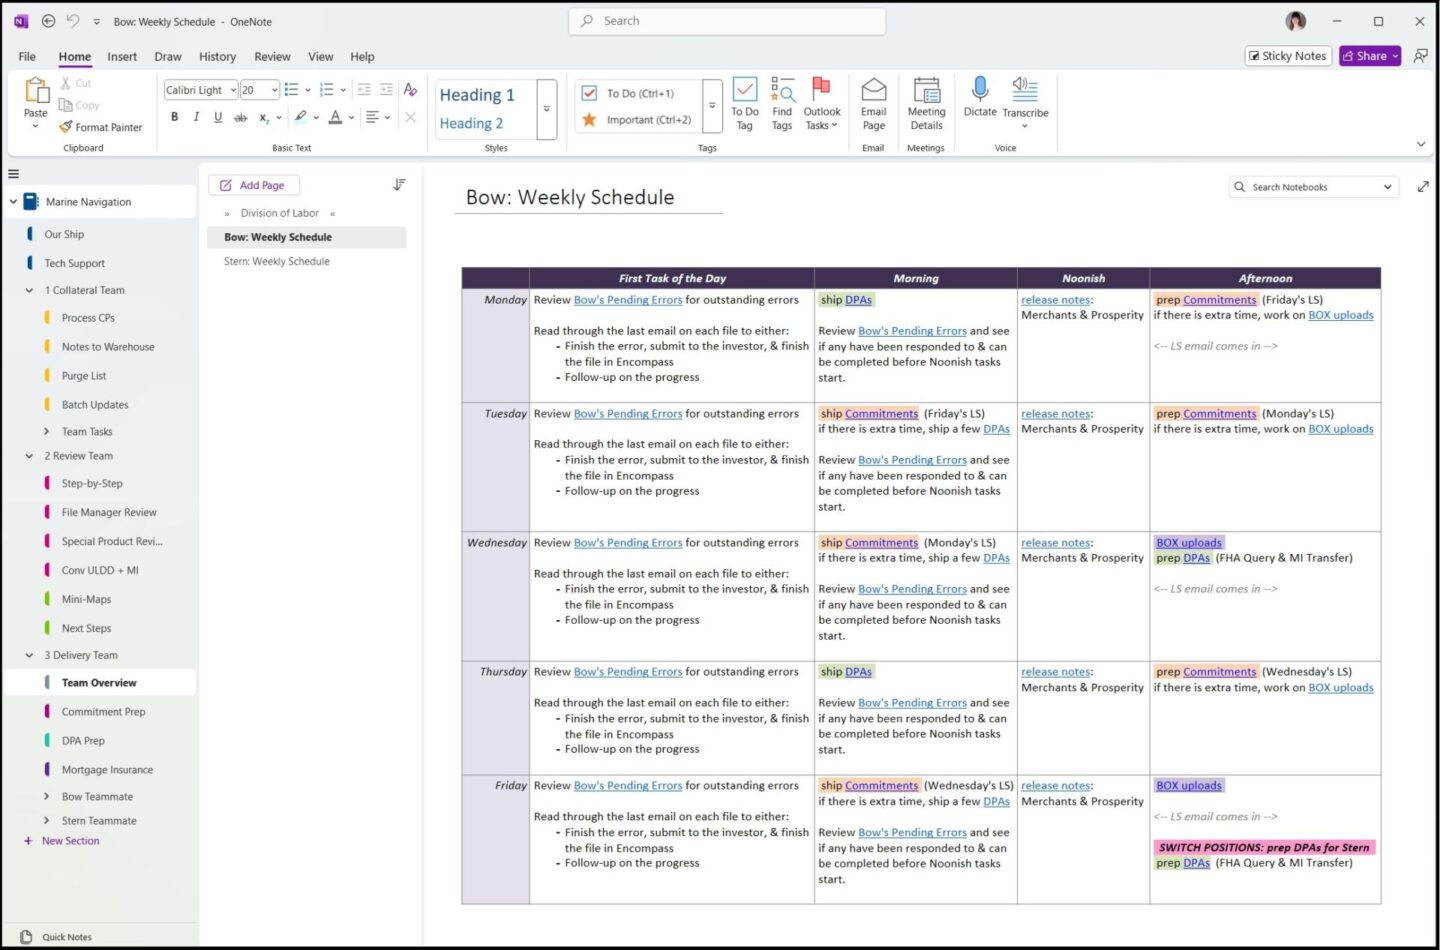Image resolution: width=1440 pixels, height=950 pixels.
Task: Open the font name dropdown
Action: click(x=233, y=90)
